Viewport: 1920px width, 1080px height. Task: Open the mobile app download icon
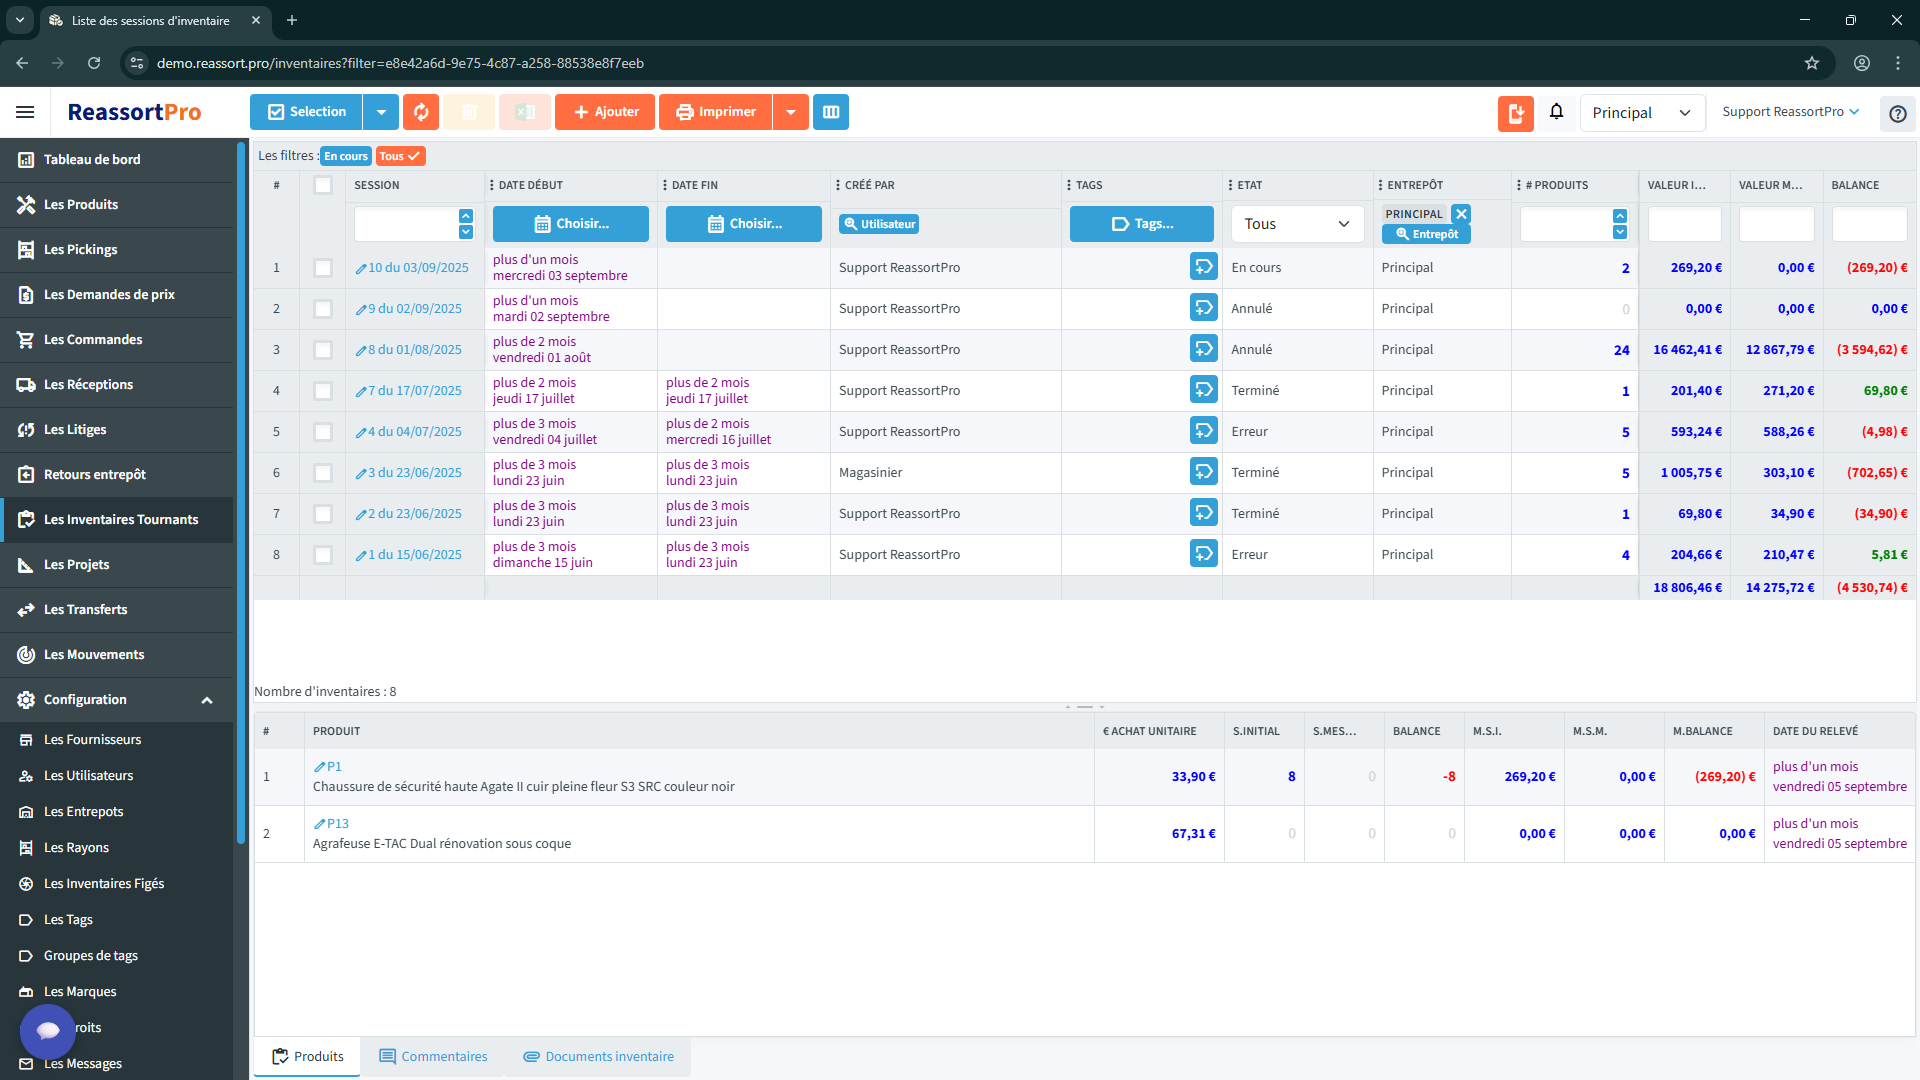click(1515, 112)
